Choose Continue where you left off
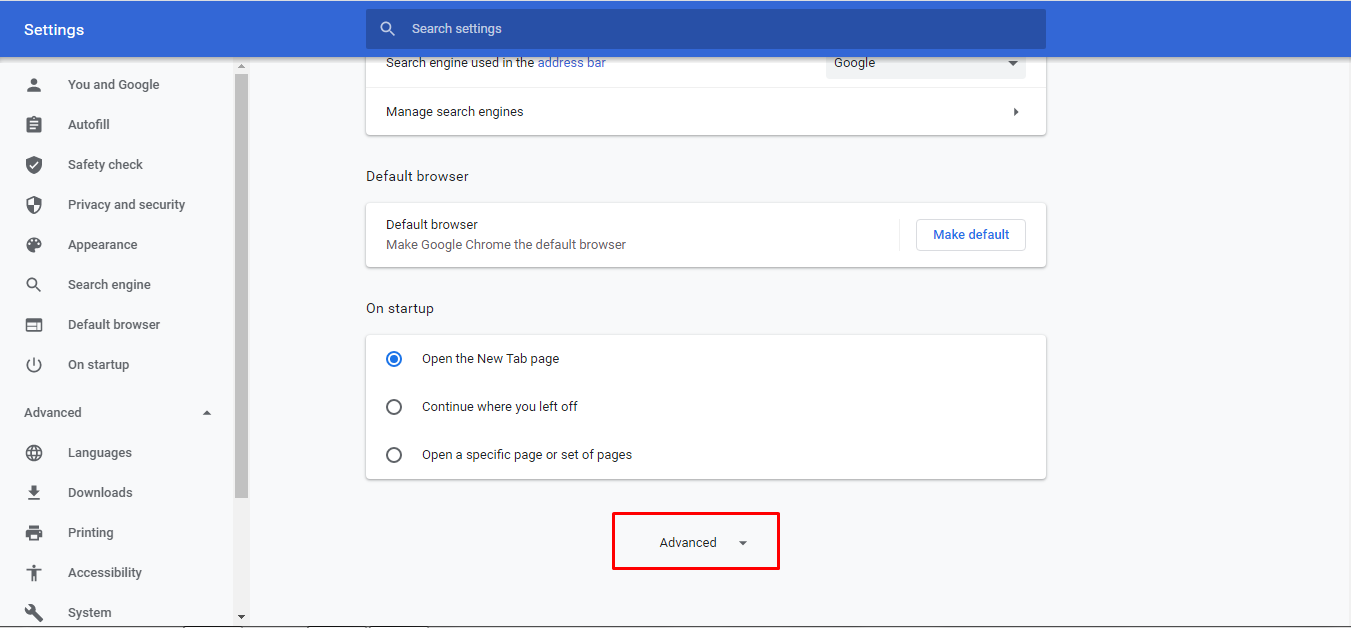Image resolution: width=1351 pixels, height=628 pixels. pos(393,406)
